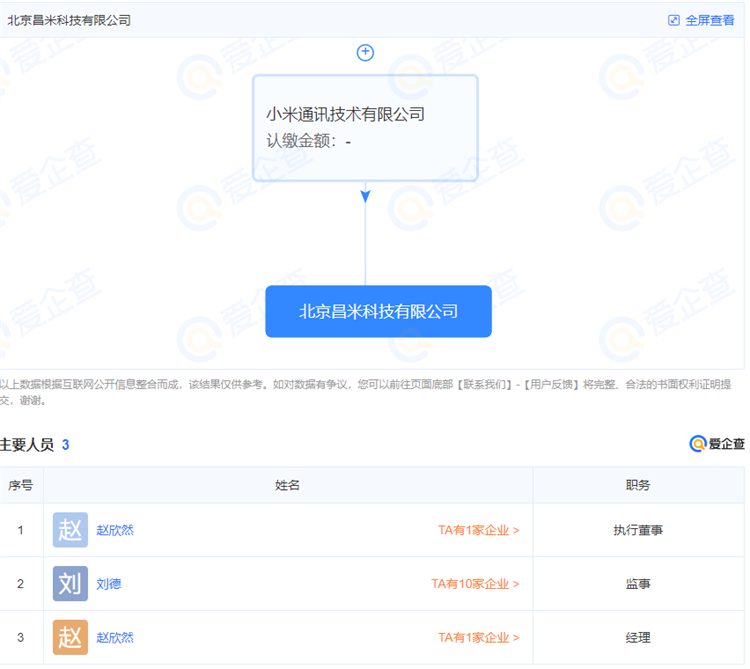Select the 经理 cell
The height and width of the screenshot is (669, 750).
(x=638, y=637)
